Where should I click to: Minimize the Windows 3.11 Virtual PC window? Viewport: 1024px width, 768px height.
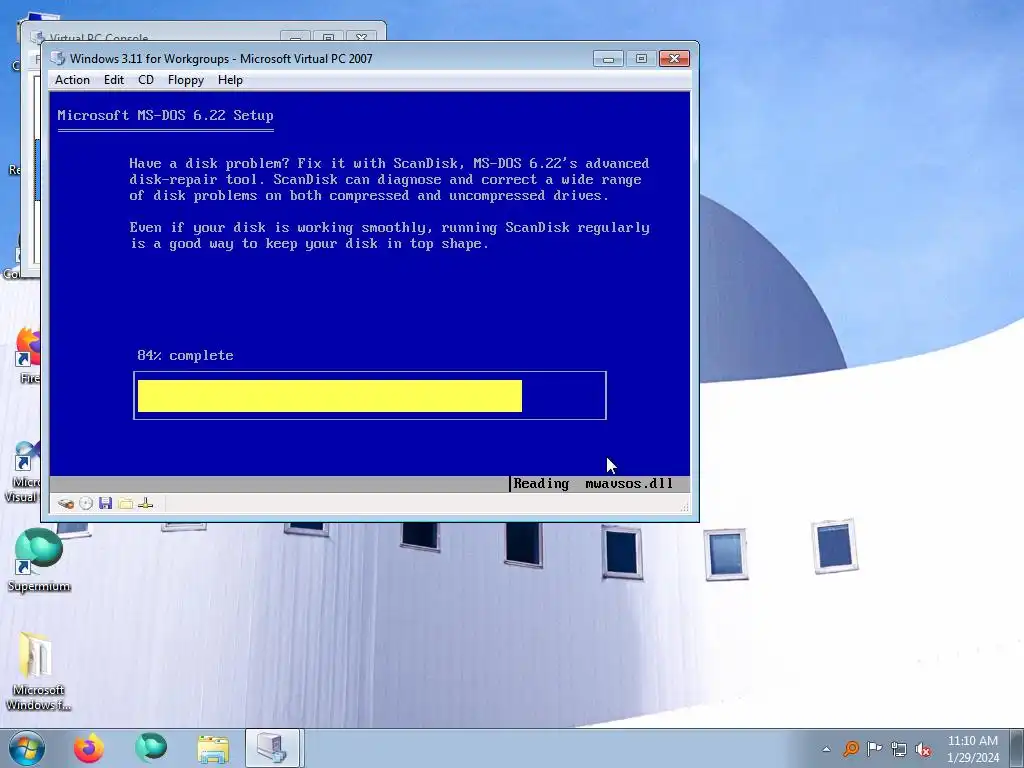click(x=608, y=59)
